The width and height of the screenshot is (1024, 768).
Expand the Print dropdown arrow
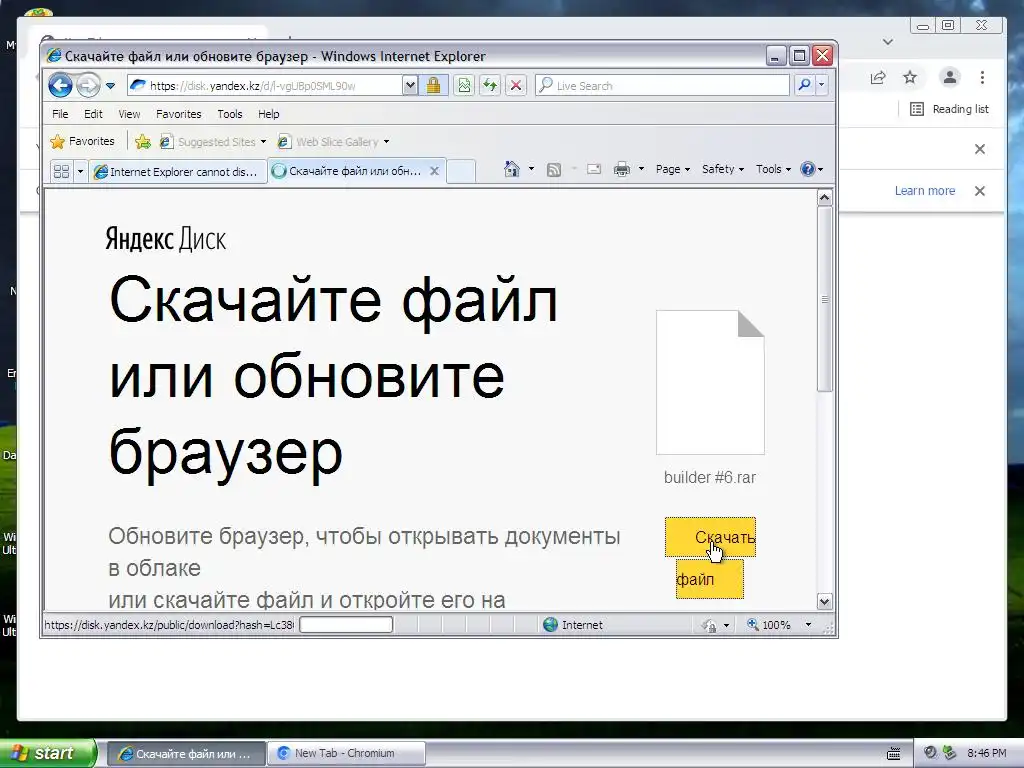tap(641, 169)
